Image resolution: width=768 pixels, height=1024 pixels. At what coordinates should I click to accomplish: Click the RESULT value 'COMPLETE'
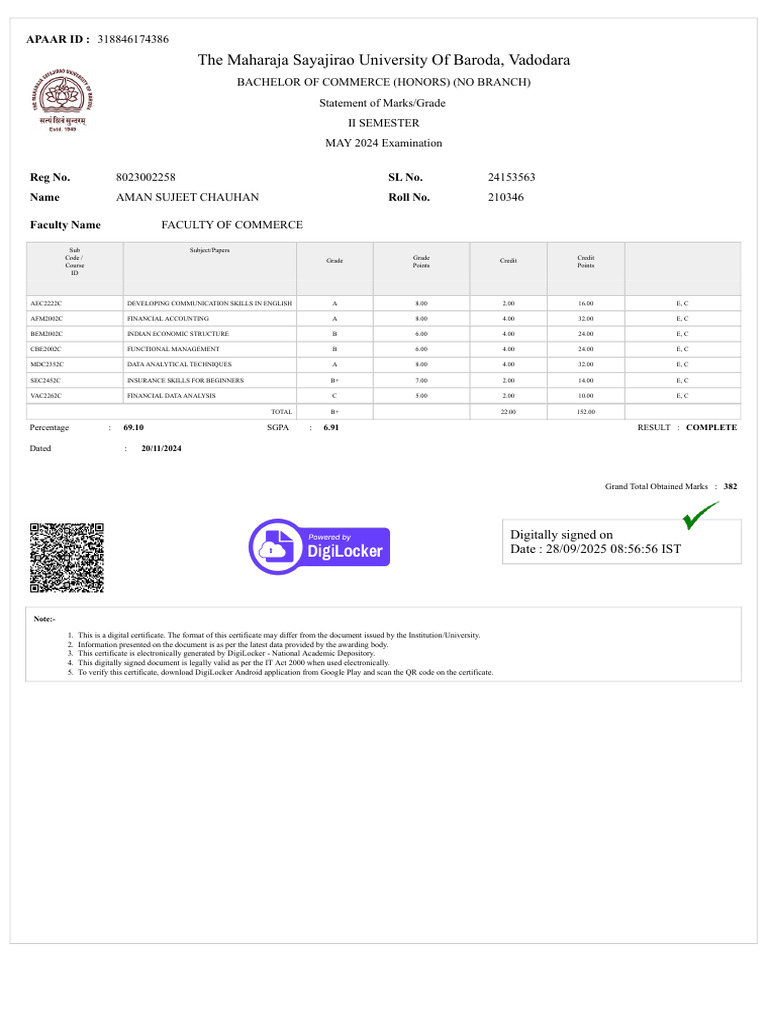711,427
